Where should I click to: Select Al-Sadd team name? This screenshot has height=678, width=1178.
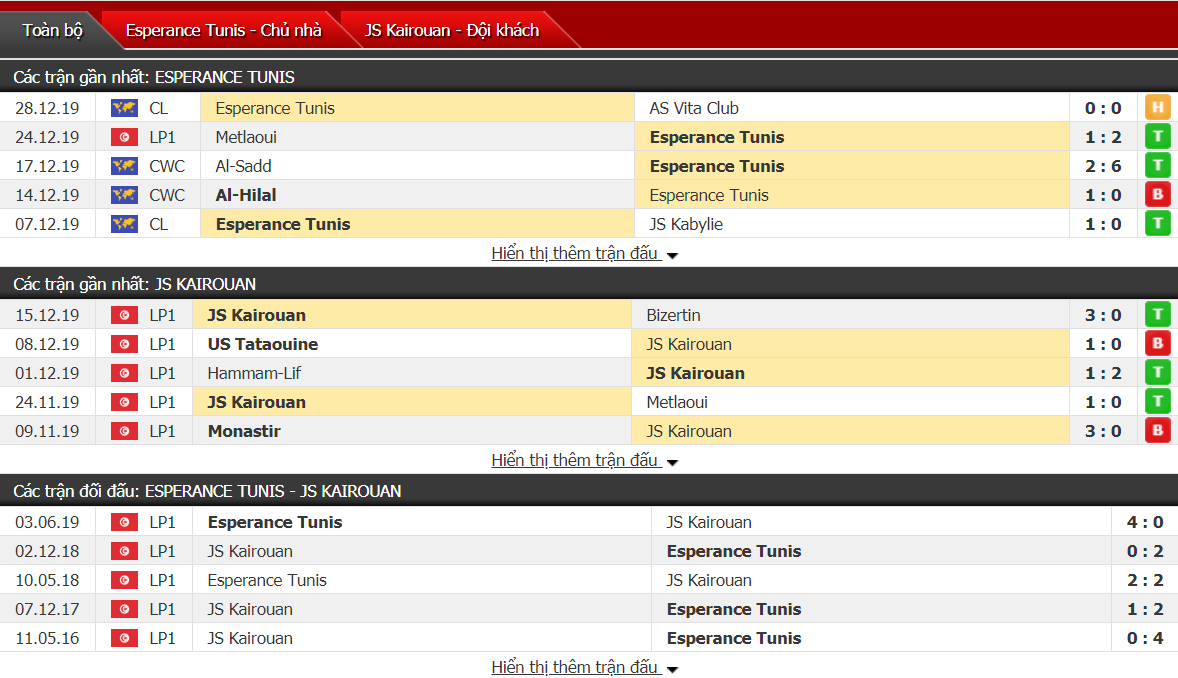click(243, 166)
